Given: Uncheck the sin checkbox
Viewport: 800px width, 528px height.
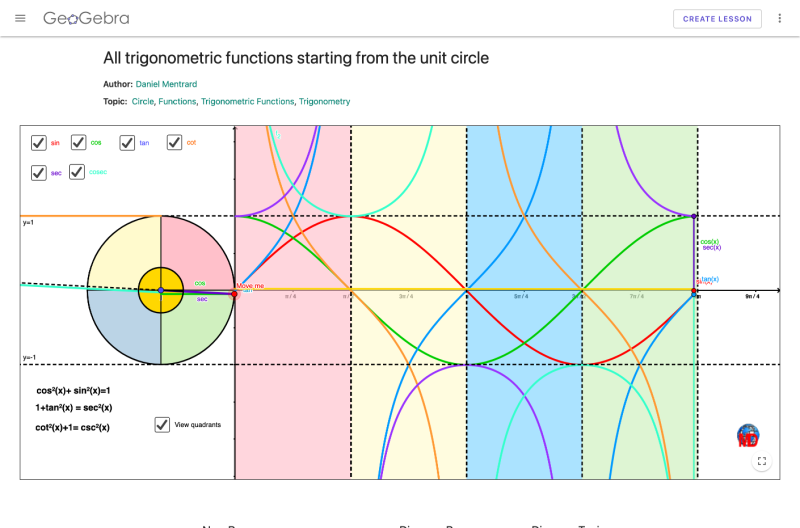Looking at the screenshot, I should (x=39, y=143).
